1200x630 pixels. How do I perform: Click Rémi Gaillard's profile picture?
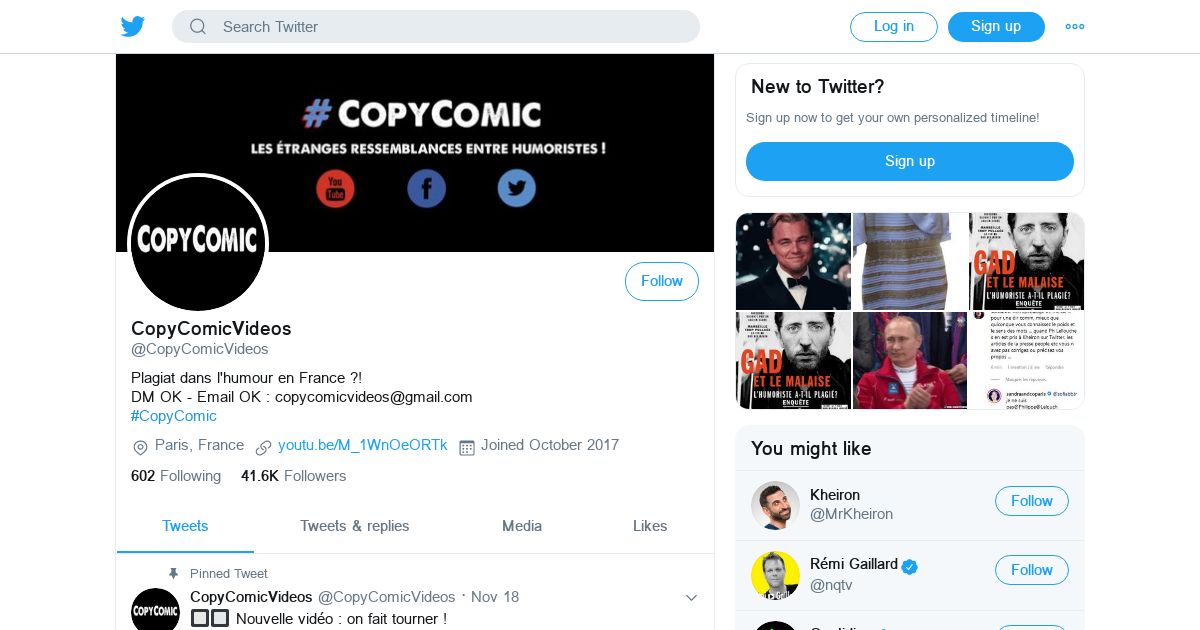[775, 575]
